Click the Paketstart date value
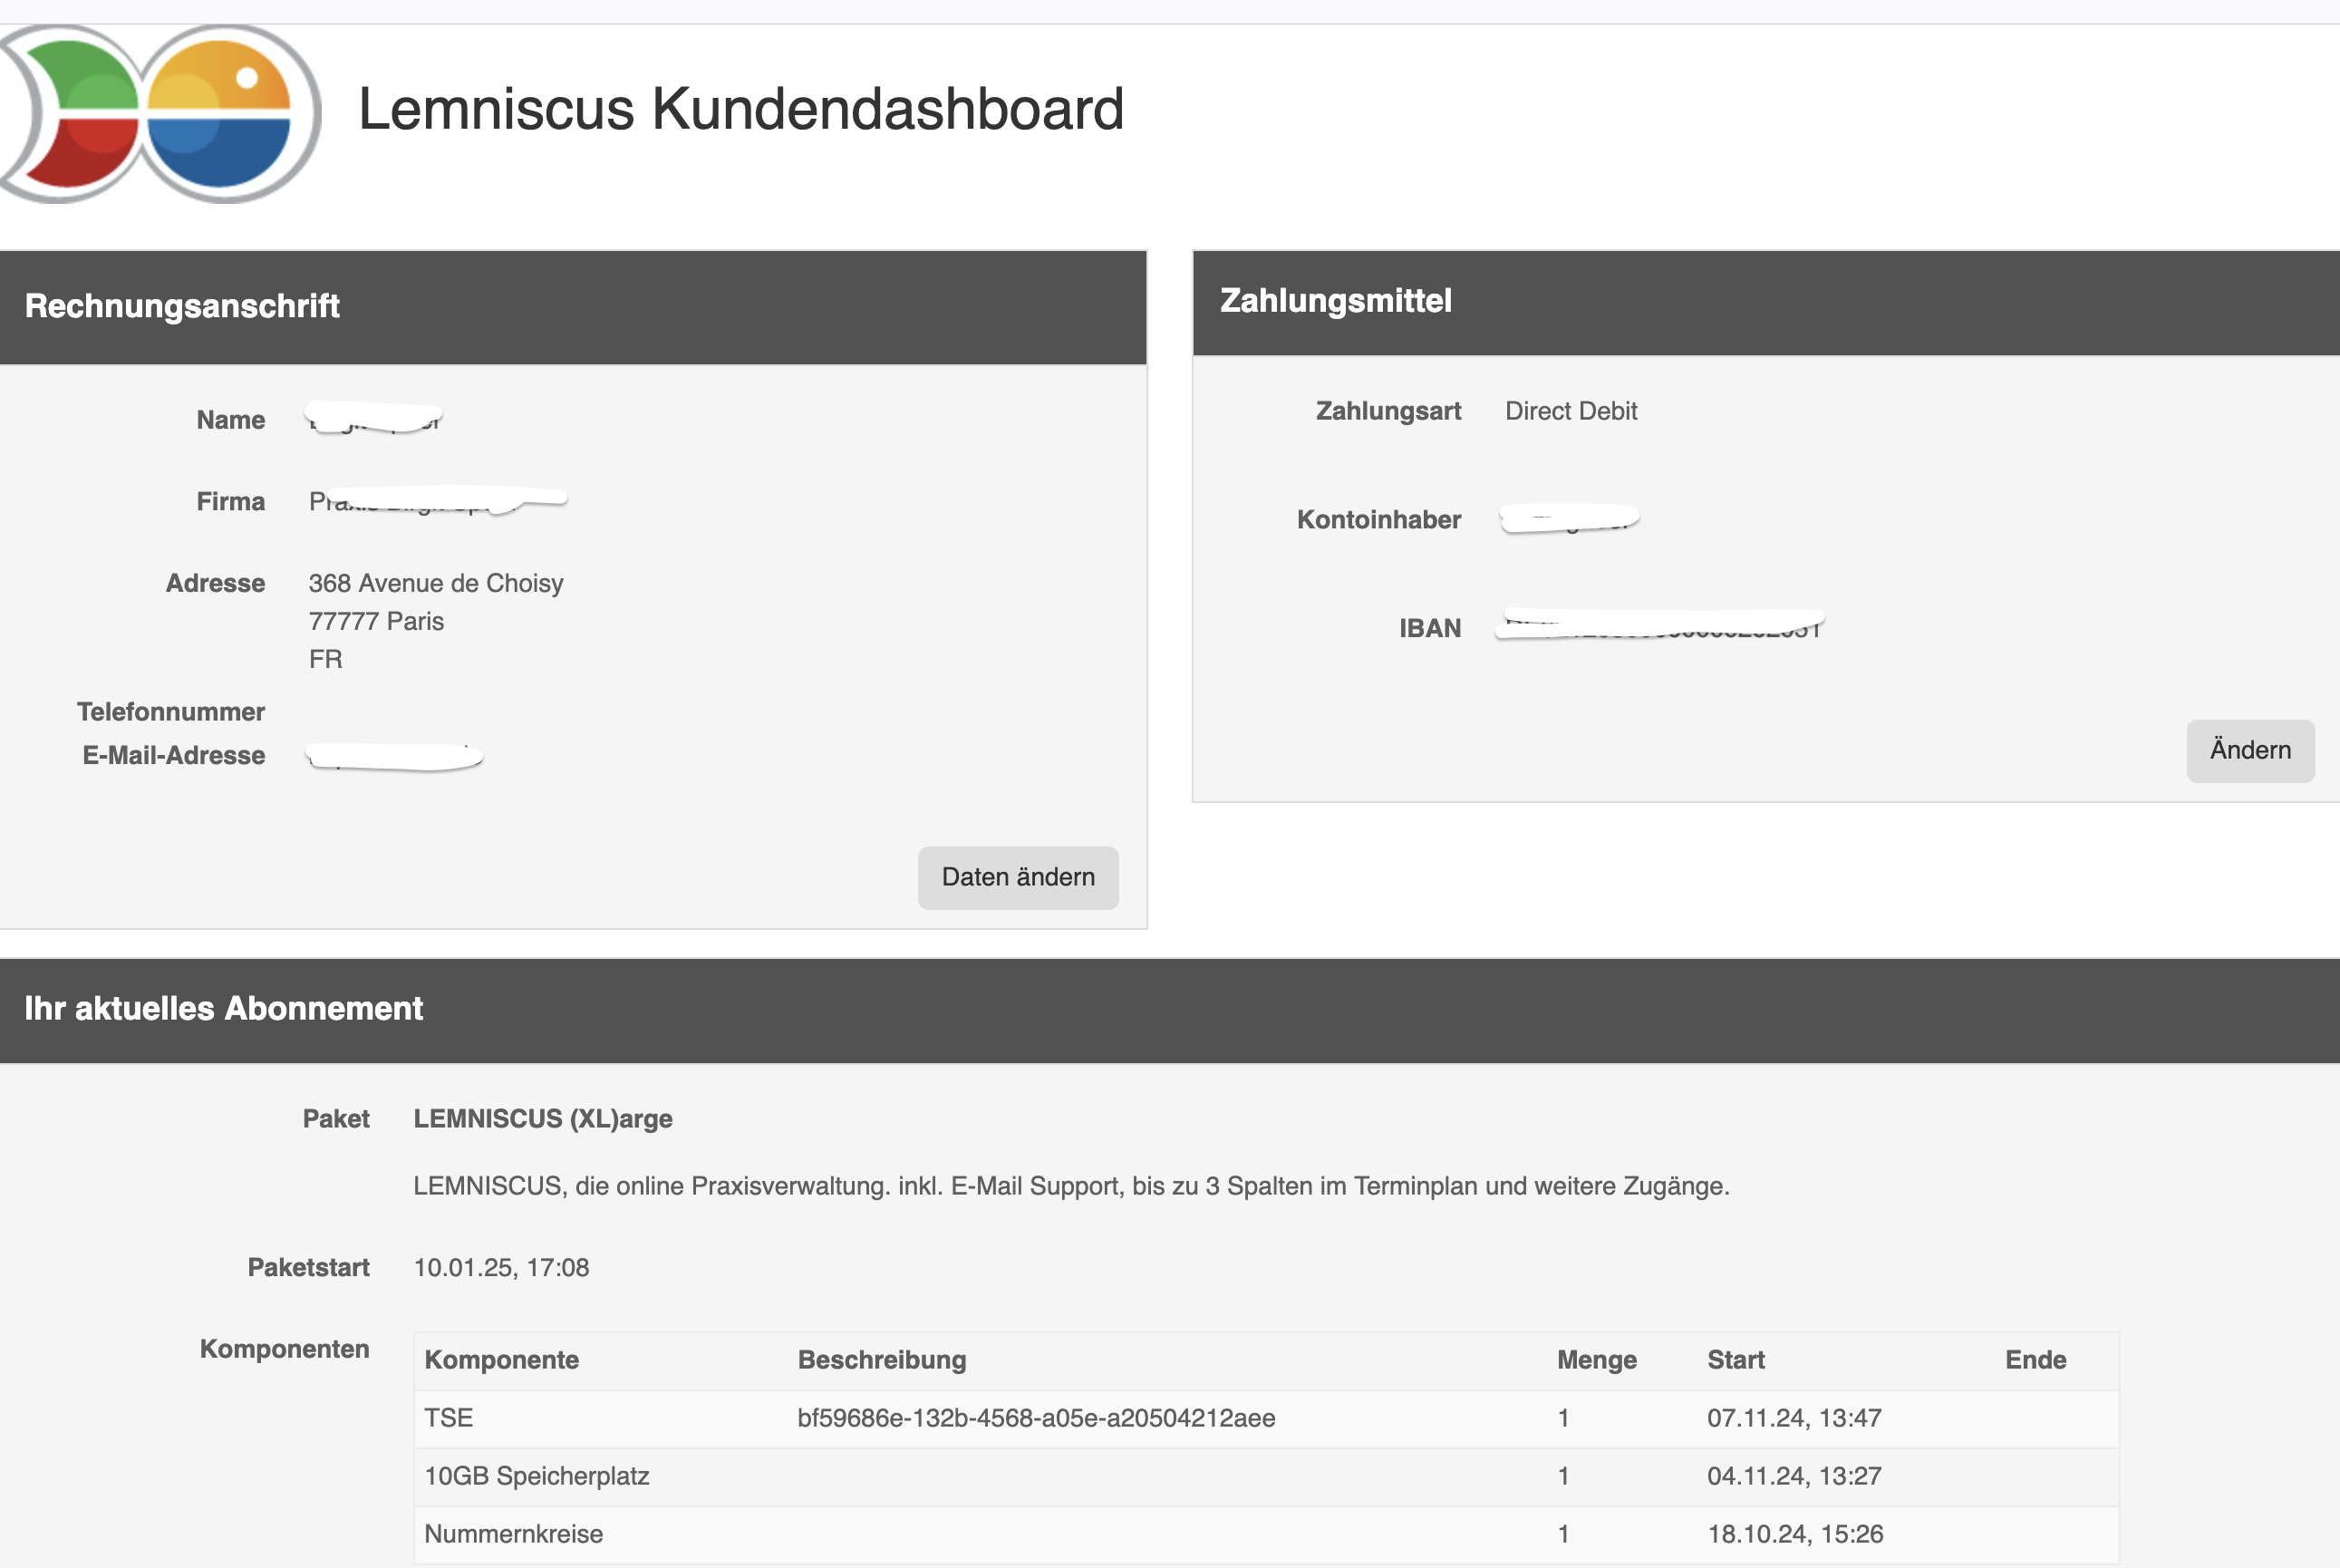 point(501,1268)
